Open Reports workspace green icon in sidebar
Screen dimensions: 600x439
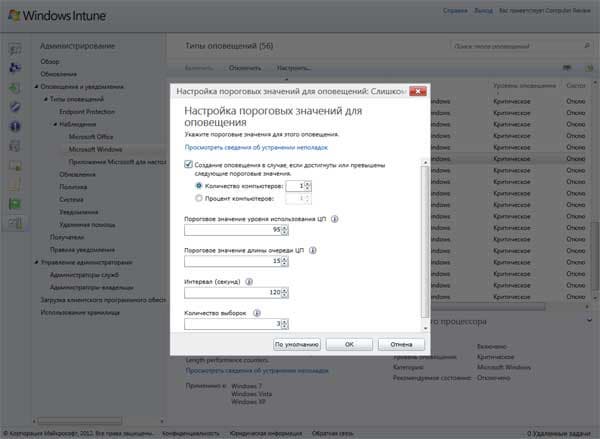pos(15,204)
